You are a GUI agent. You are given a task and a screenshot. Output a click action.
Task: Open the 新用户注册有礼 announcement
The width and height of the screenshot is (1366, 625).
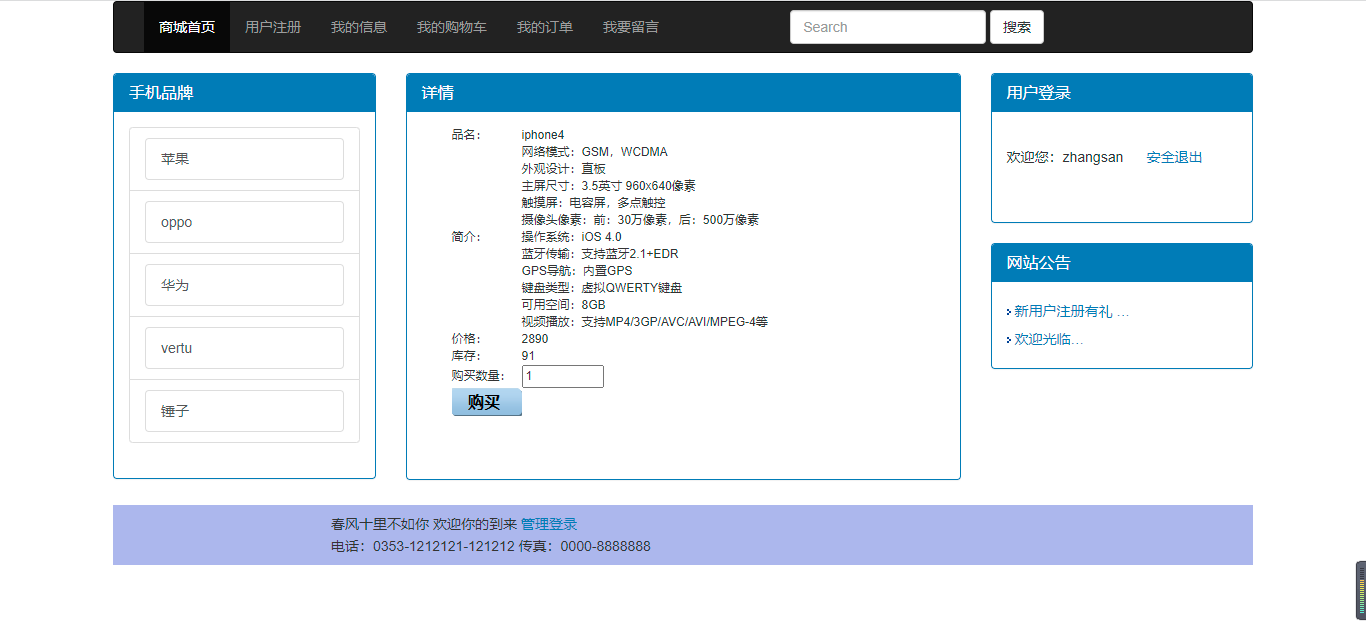point(1071,311)
